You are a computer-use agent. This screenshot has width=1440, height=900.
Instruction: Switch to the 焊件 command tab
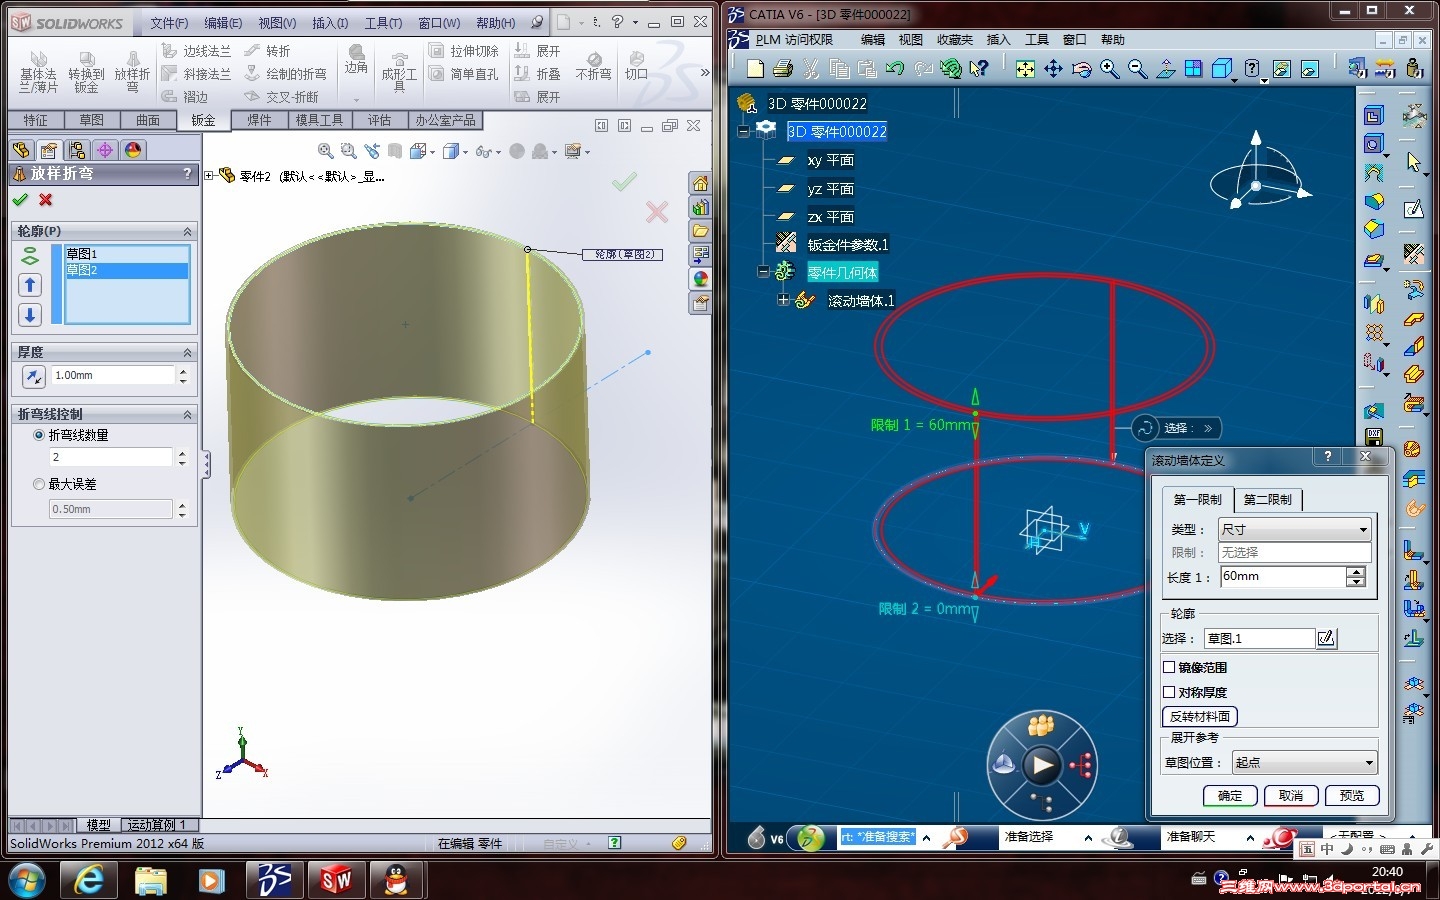pos(259,120)
